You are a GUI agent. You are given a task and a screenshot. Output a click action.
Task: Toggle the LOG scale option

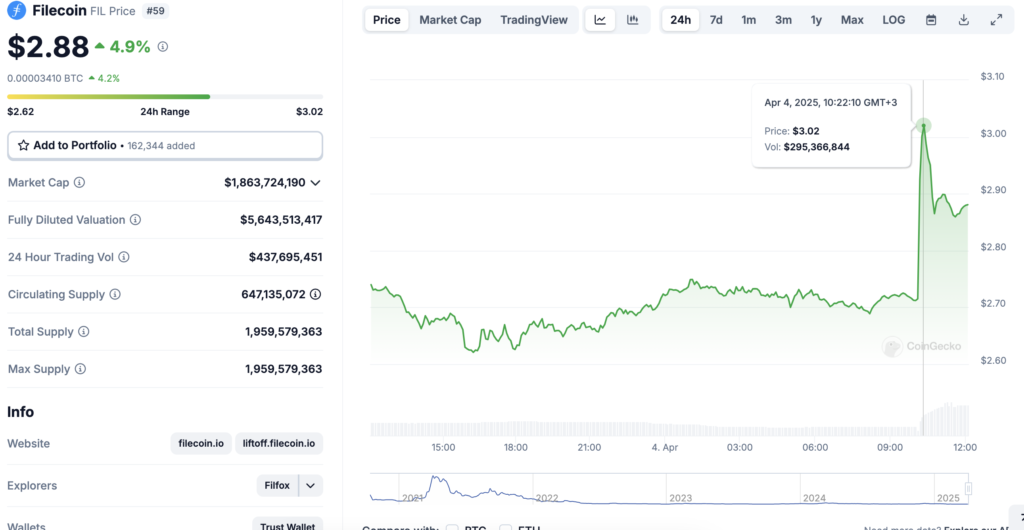(893, 20)
